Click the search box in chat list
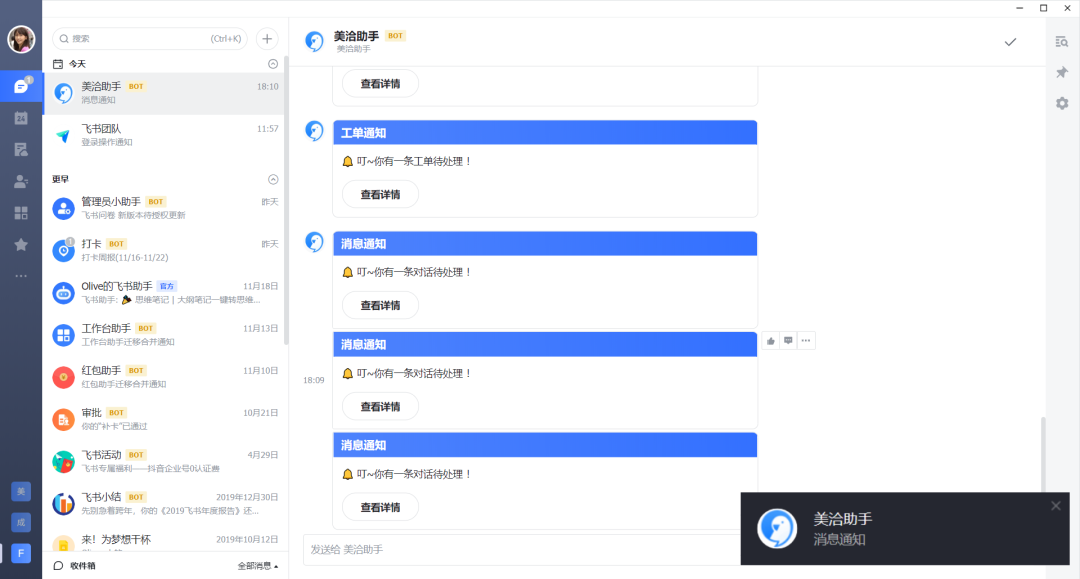Screen dimensions: 1080x579 [149, 39]
